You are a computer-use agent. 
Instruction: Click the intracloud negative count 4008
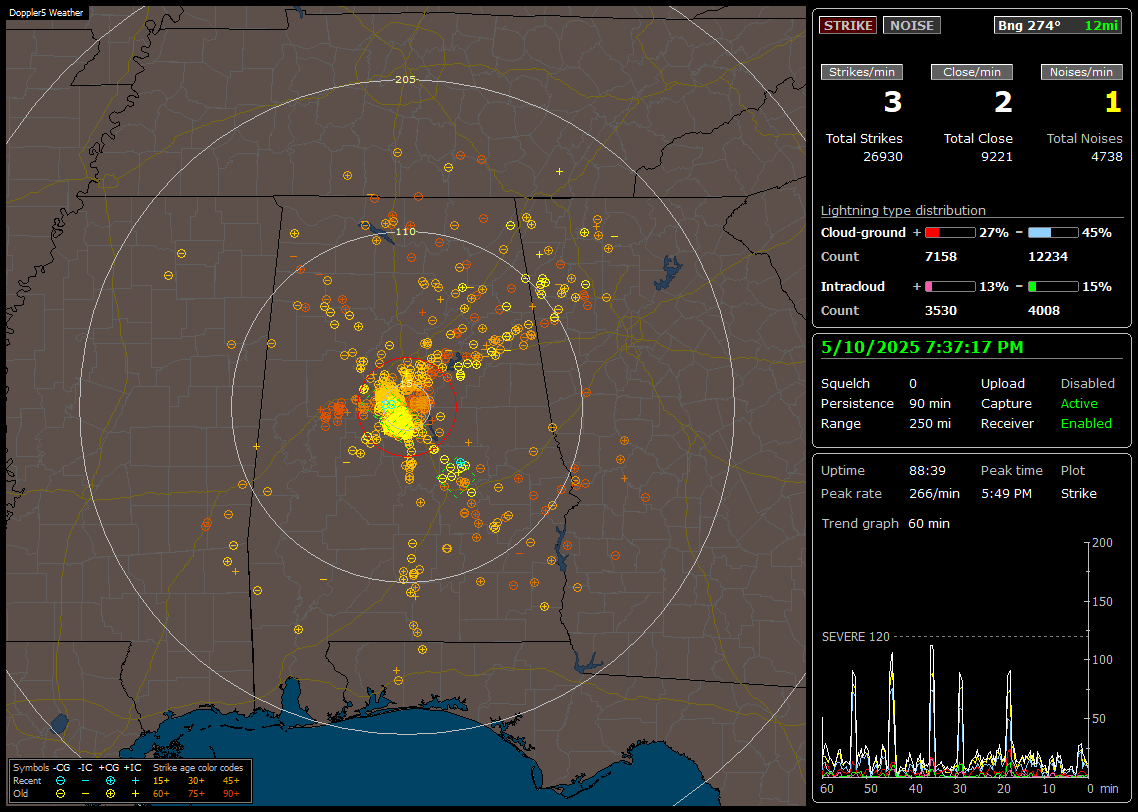click(1044, 311)
